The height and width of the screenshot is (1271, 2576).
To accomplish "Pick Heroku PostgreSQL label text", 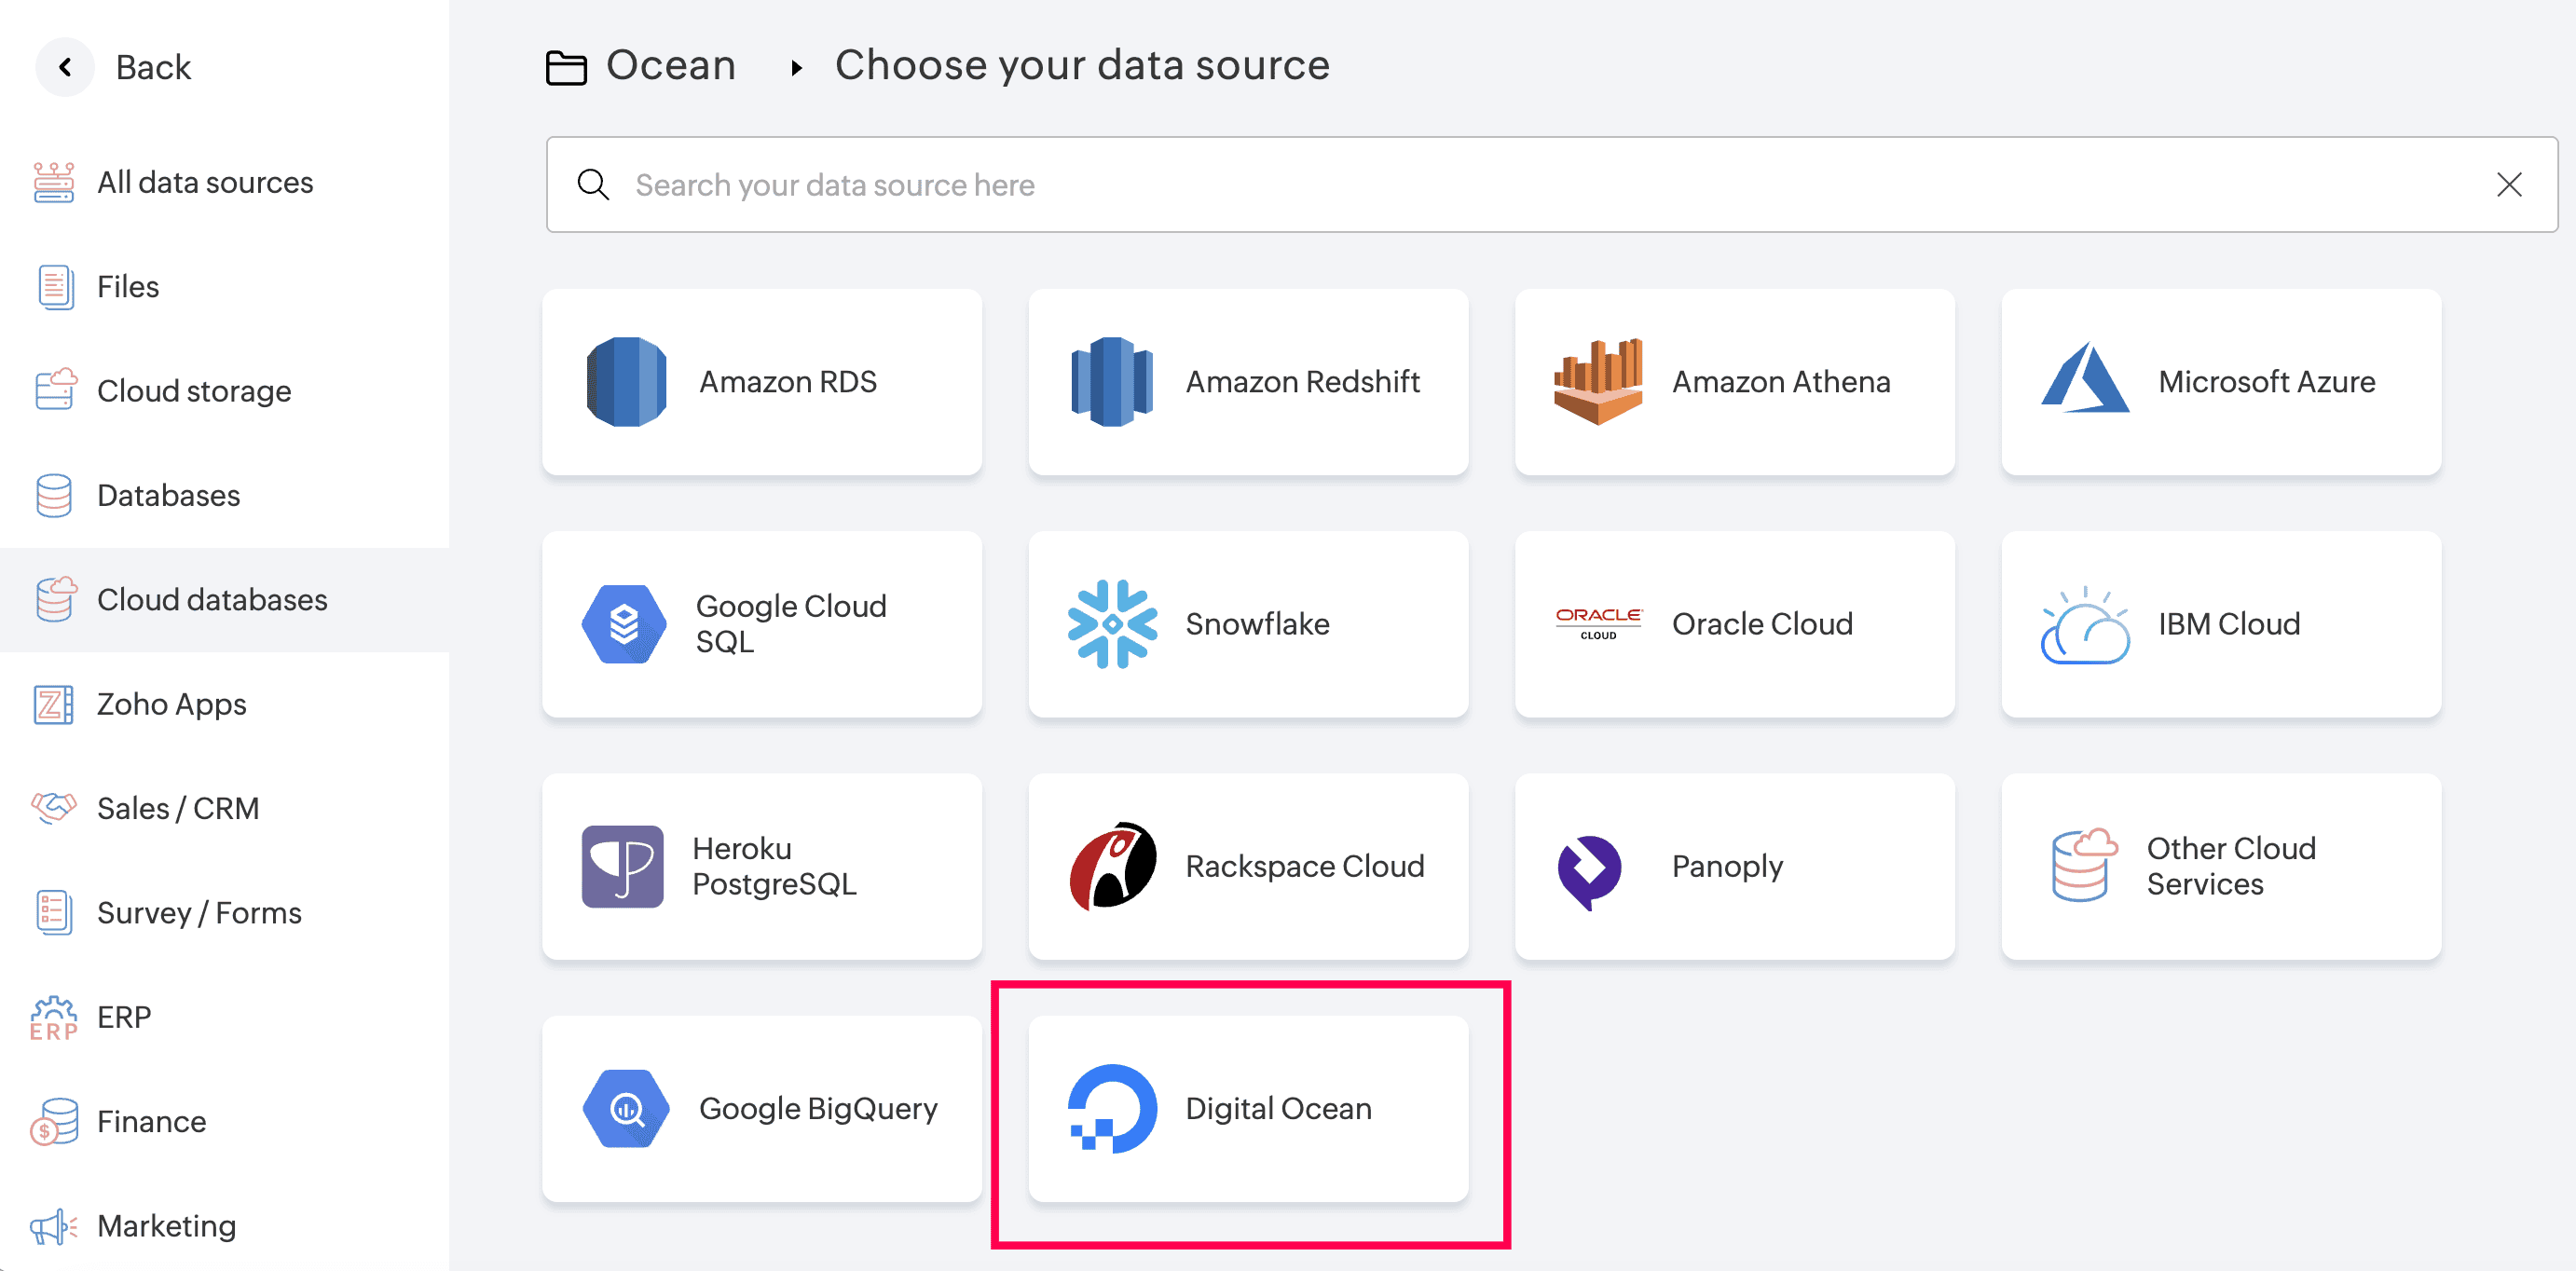I will point(775,866).
